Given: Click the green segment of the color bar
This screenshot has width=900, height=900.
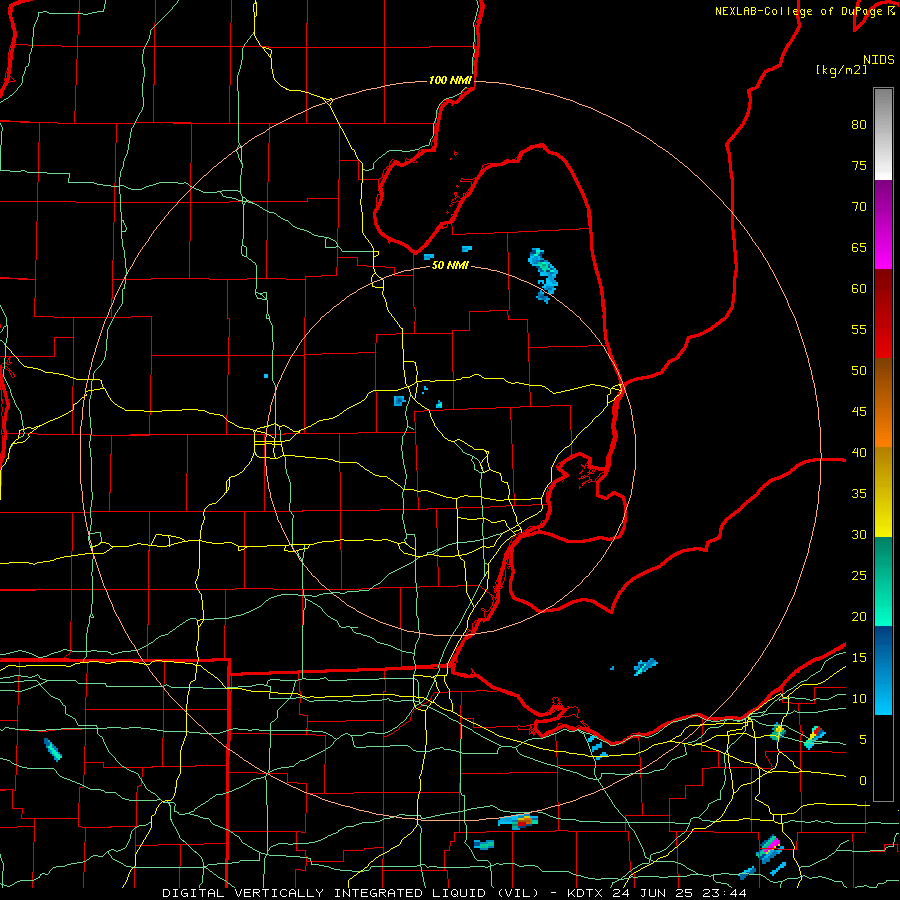Looking at the screenshot, I should pyautogui.click(x=883, y=581).
